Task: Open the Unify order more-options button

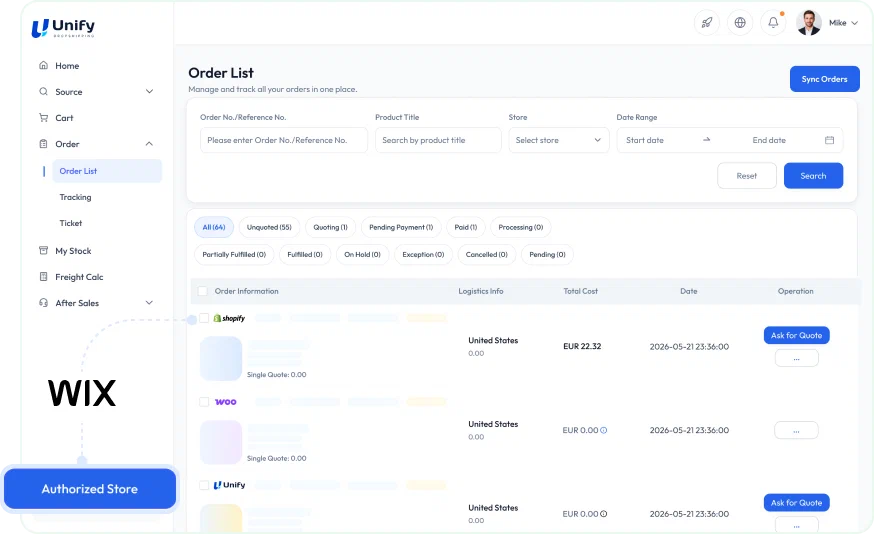Action: pyautogui.click(x=797, y=524)
